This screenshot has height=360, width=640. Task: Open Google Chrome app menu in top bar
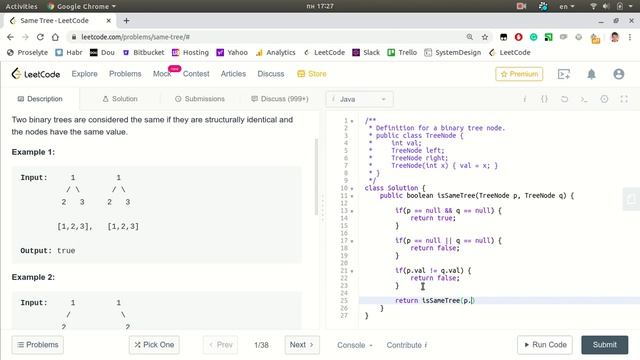[82, 6]
